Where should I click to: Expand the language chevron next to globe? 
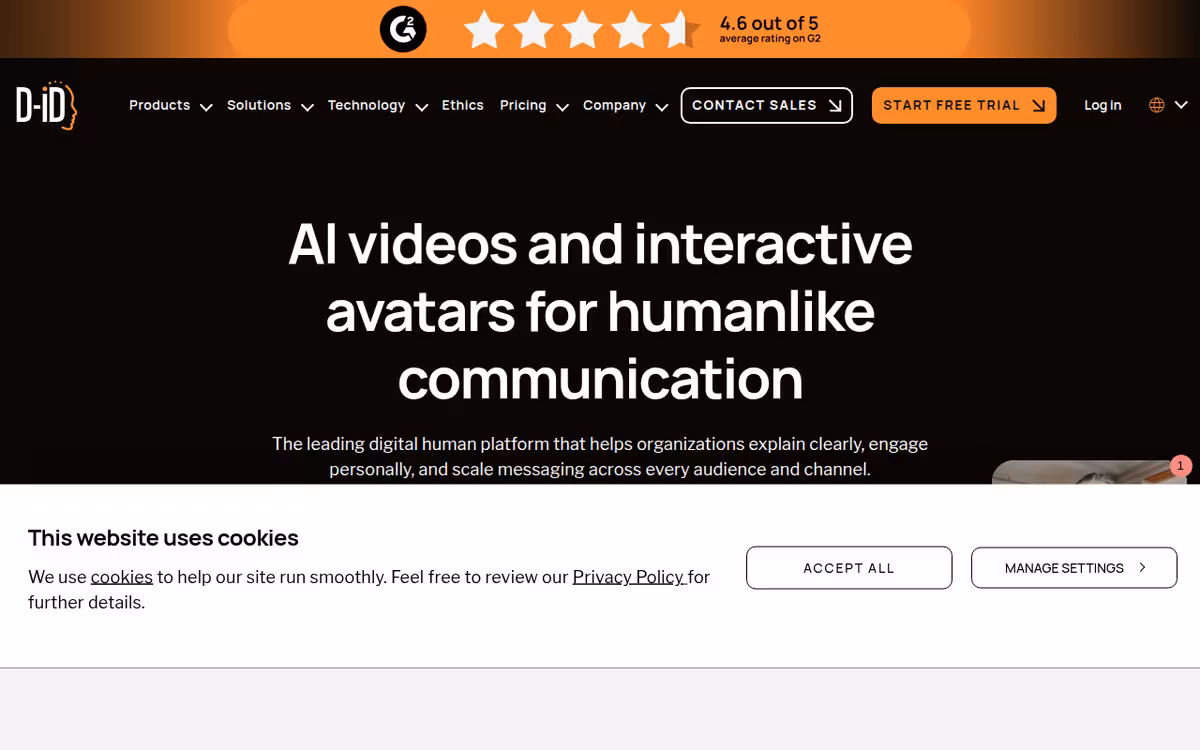click(x=1181, y=105)
